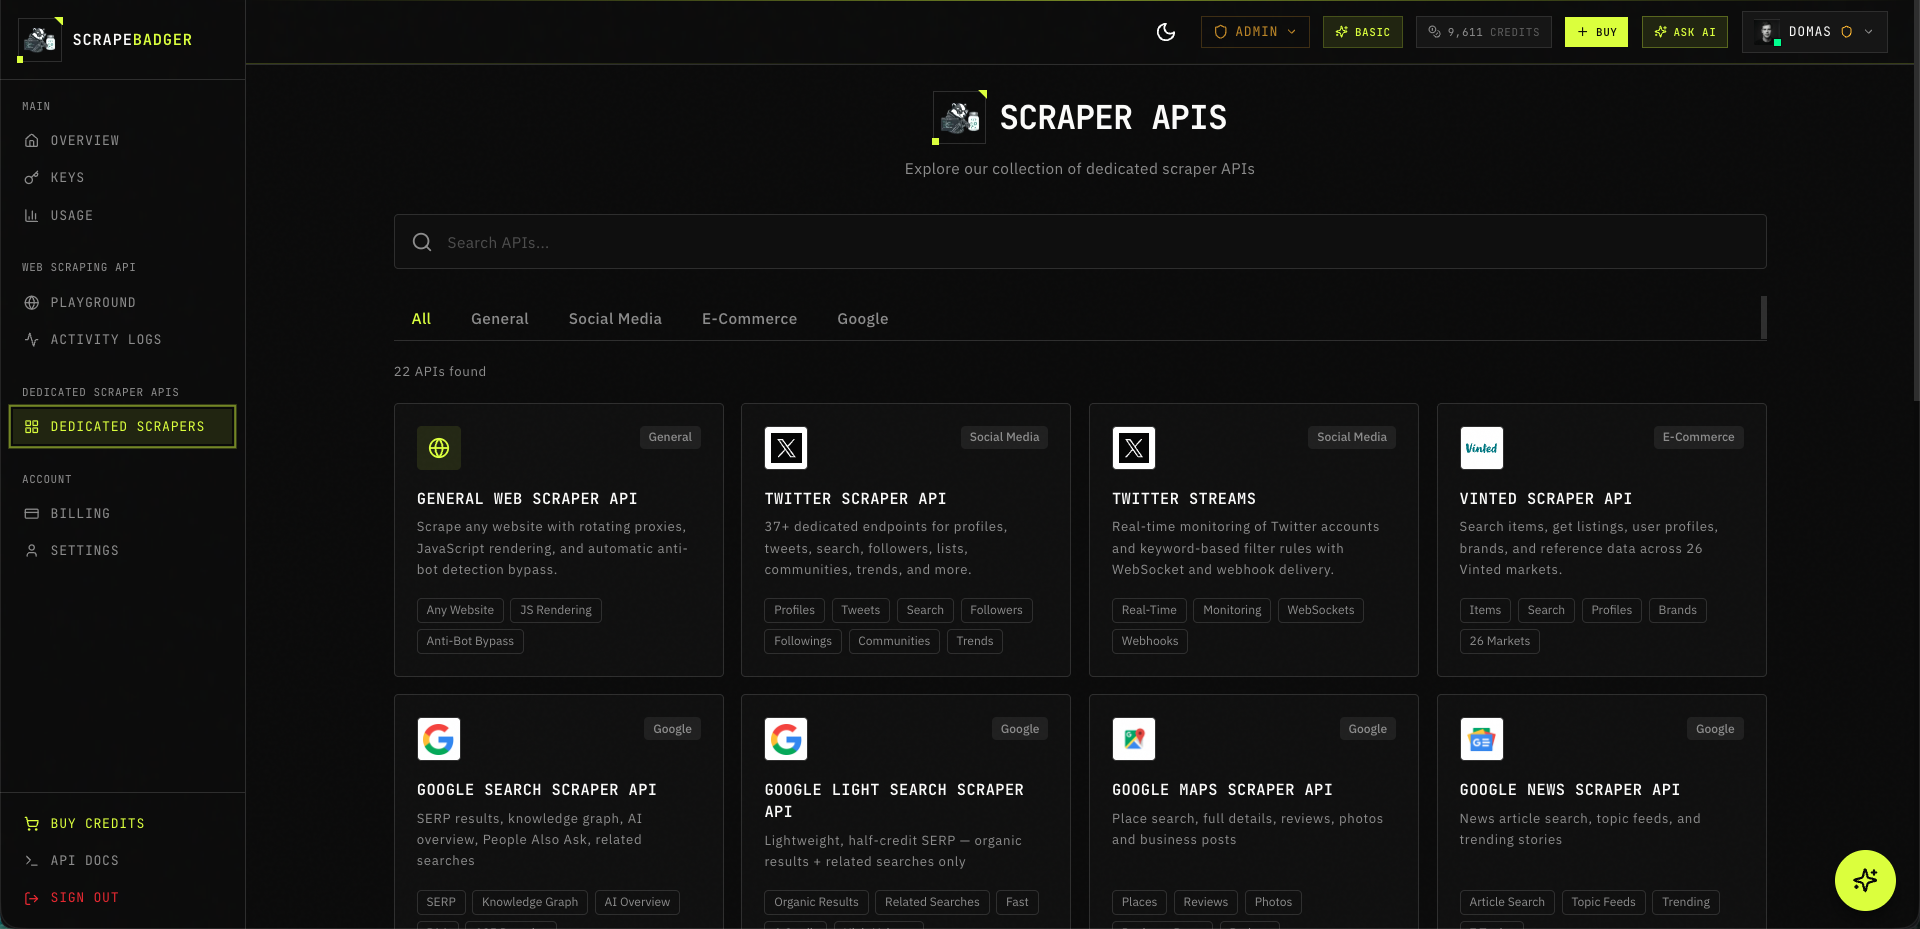The width and height of the screenshot is (1920, 929).
Task: Switch to the Social Media tab
Action: 614,318
